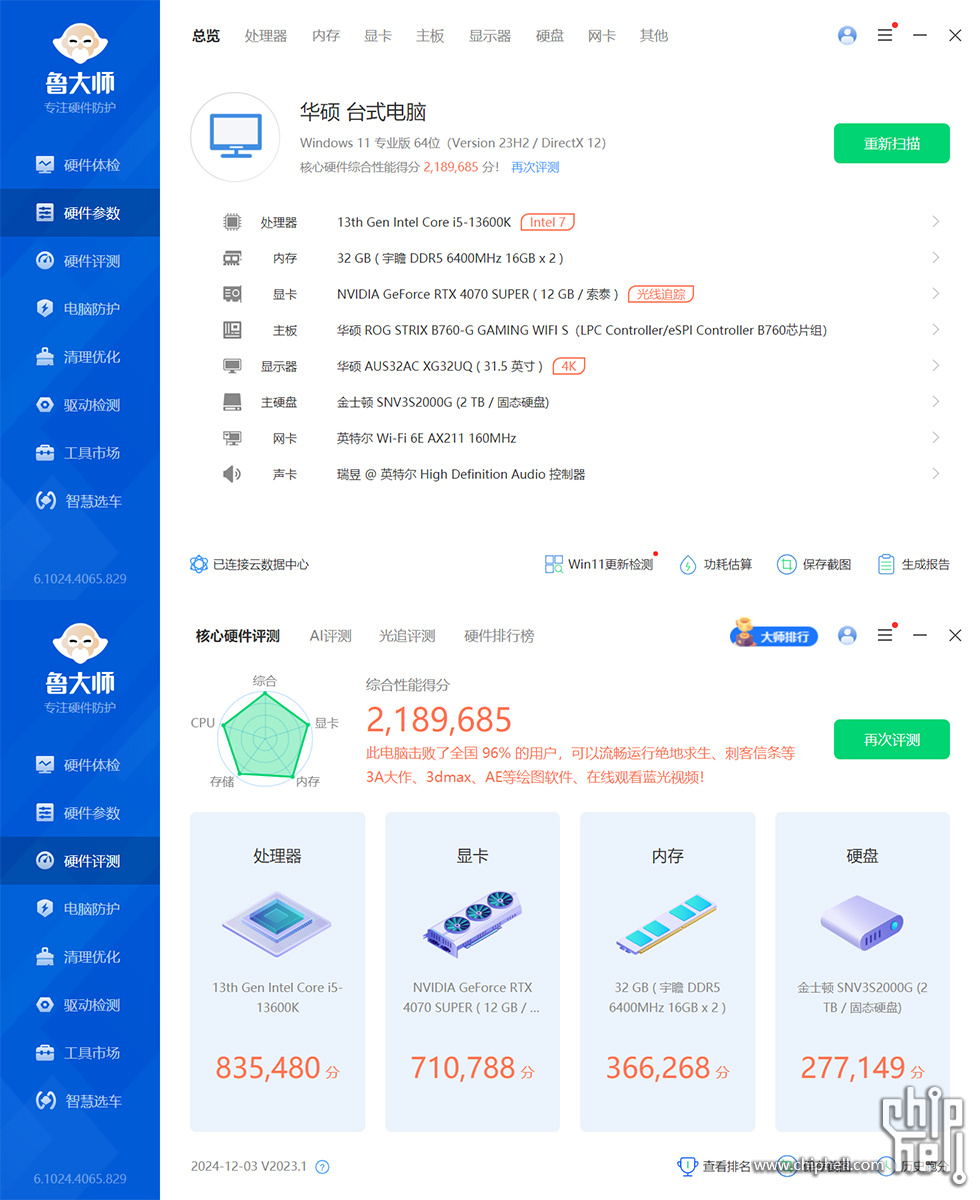Click the help icon beside 2024-12-03 V2023.1
The width and height of the screenshot is (980, 1200).
coord(322,1166)
